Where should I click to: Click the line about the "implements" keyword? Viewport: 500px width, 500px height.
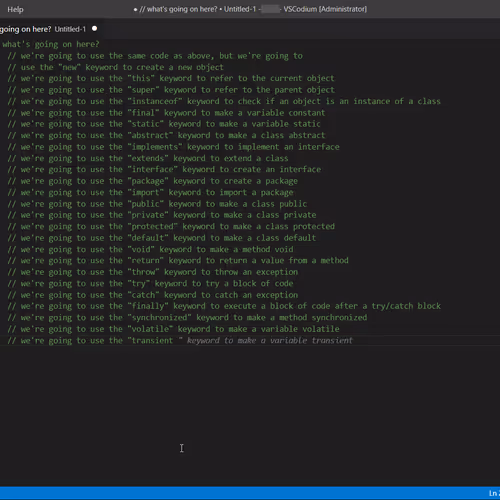(x=173, y=147)
